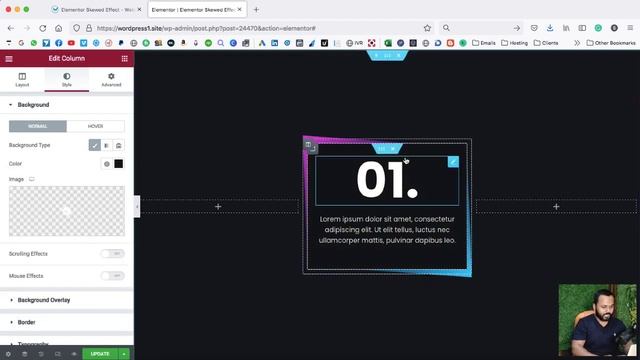Screen dimensions: 640x360
Task: Open the Clients bookmarks folder
Action: pos(546,43)
